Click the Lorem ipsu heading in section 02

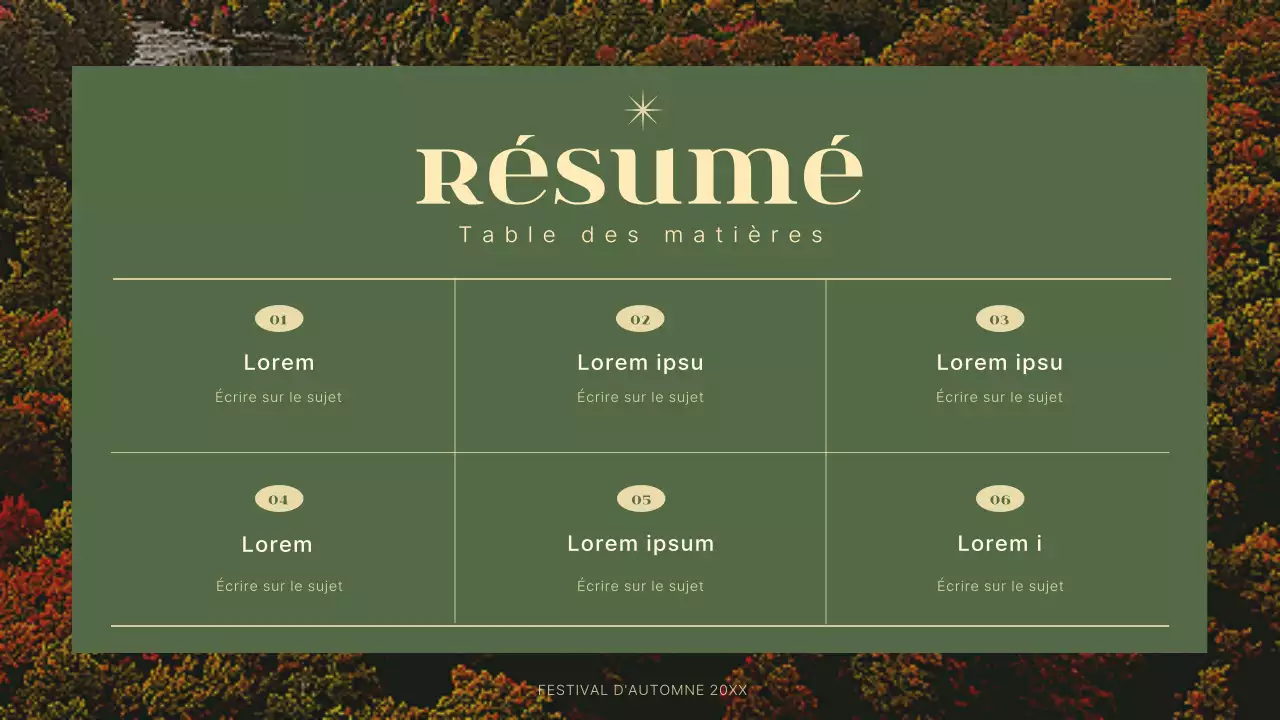(640, 362)
